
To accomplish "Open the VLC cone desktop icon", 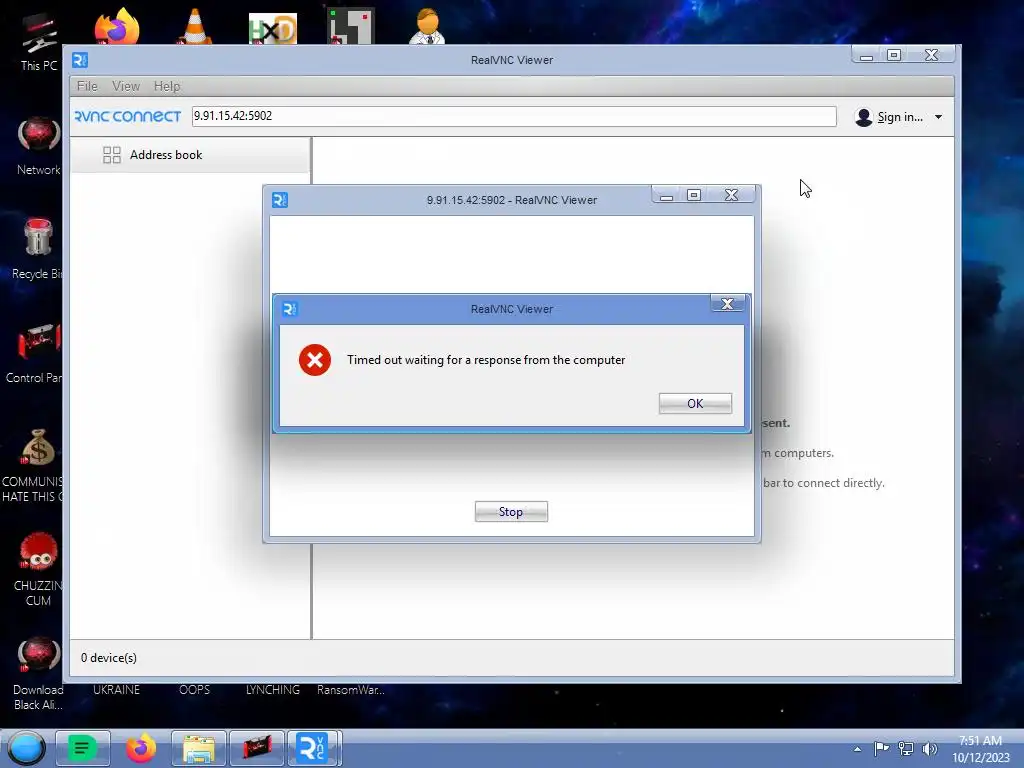I will click(195, 26).
